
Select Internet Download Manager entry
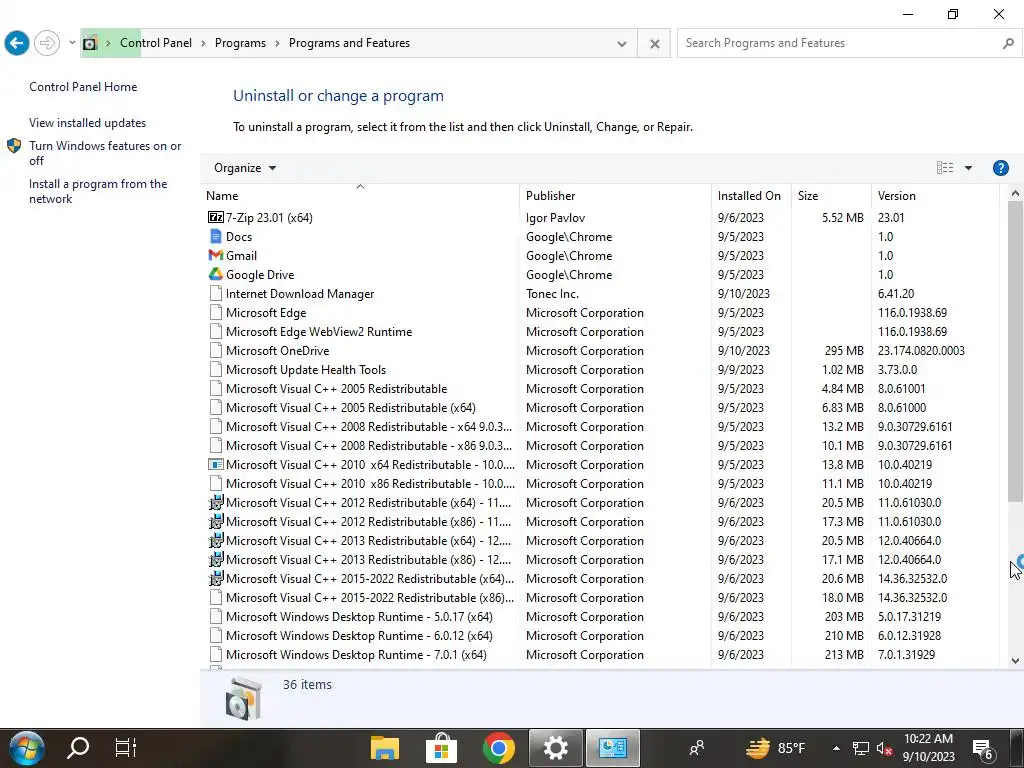(300, 294)
